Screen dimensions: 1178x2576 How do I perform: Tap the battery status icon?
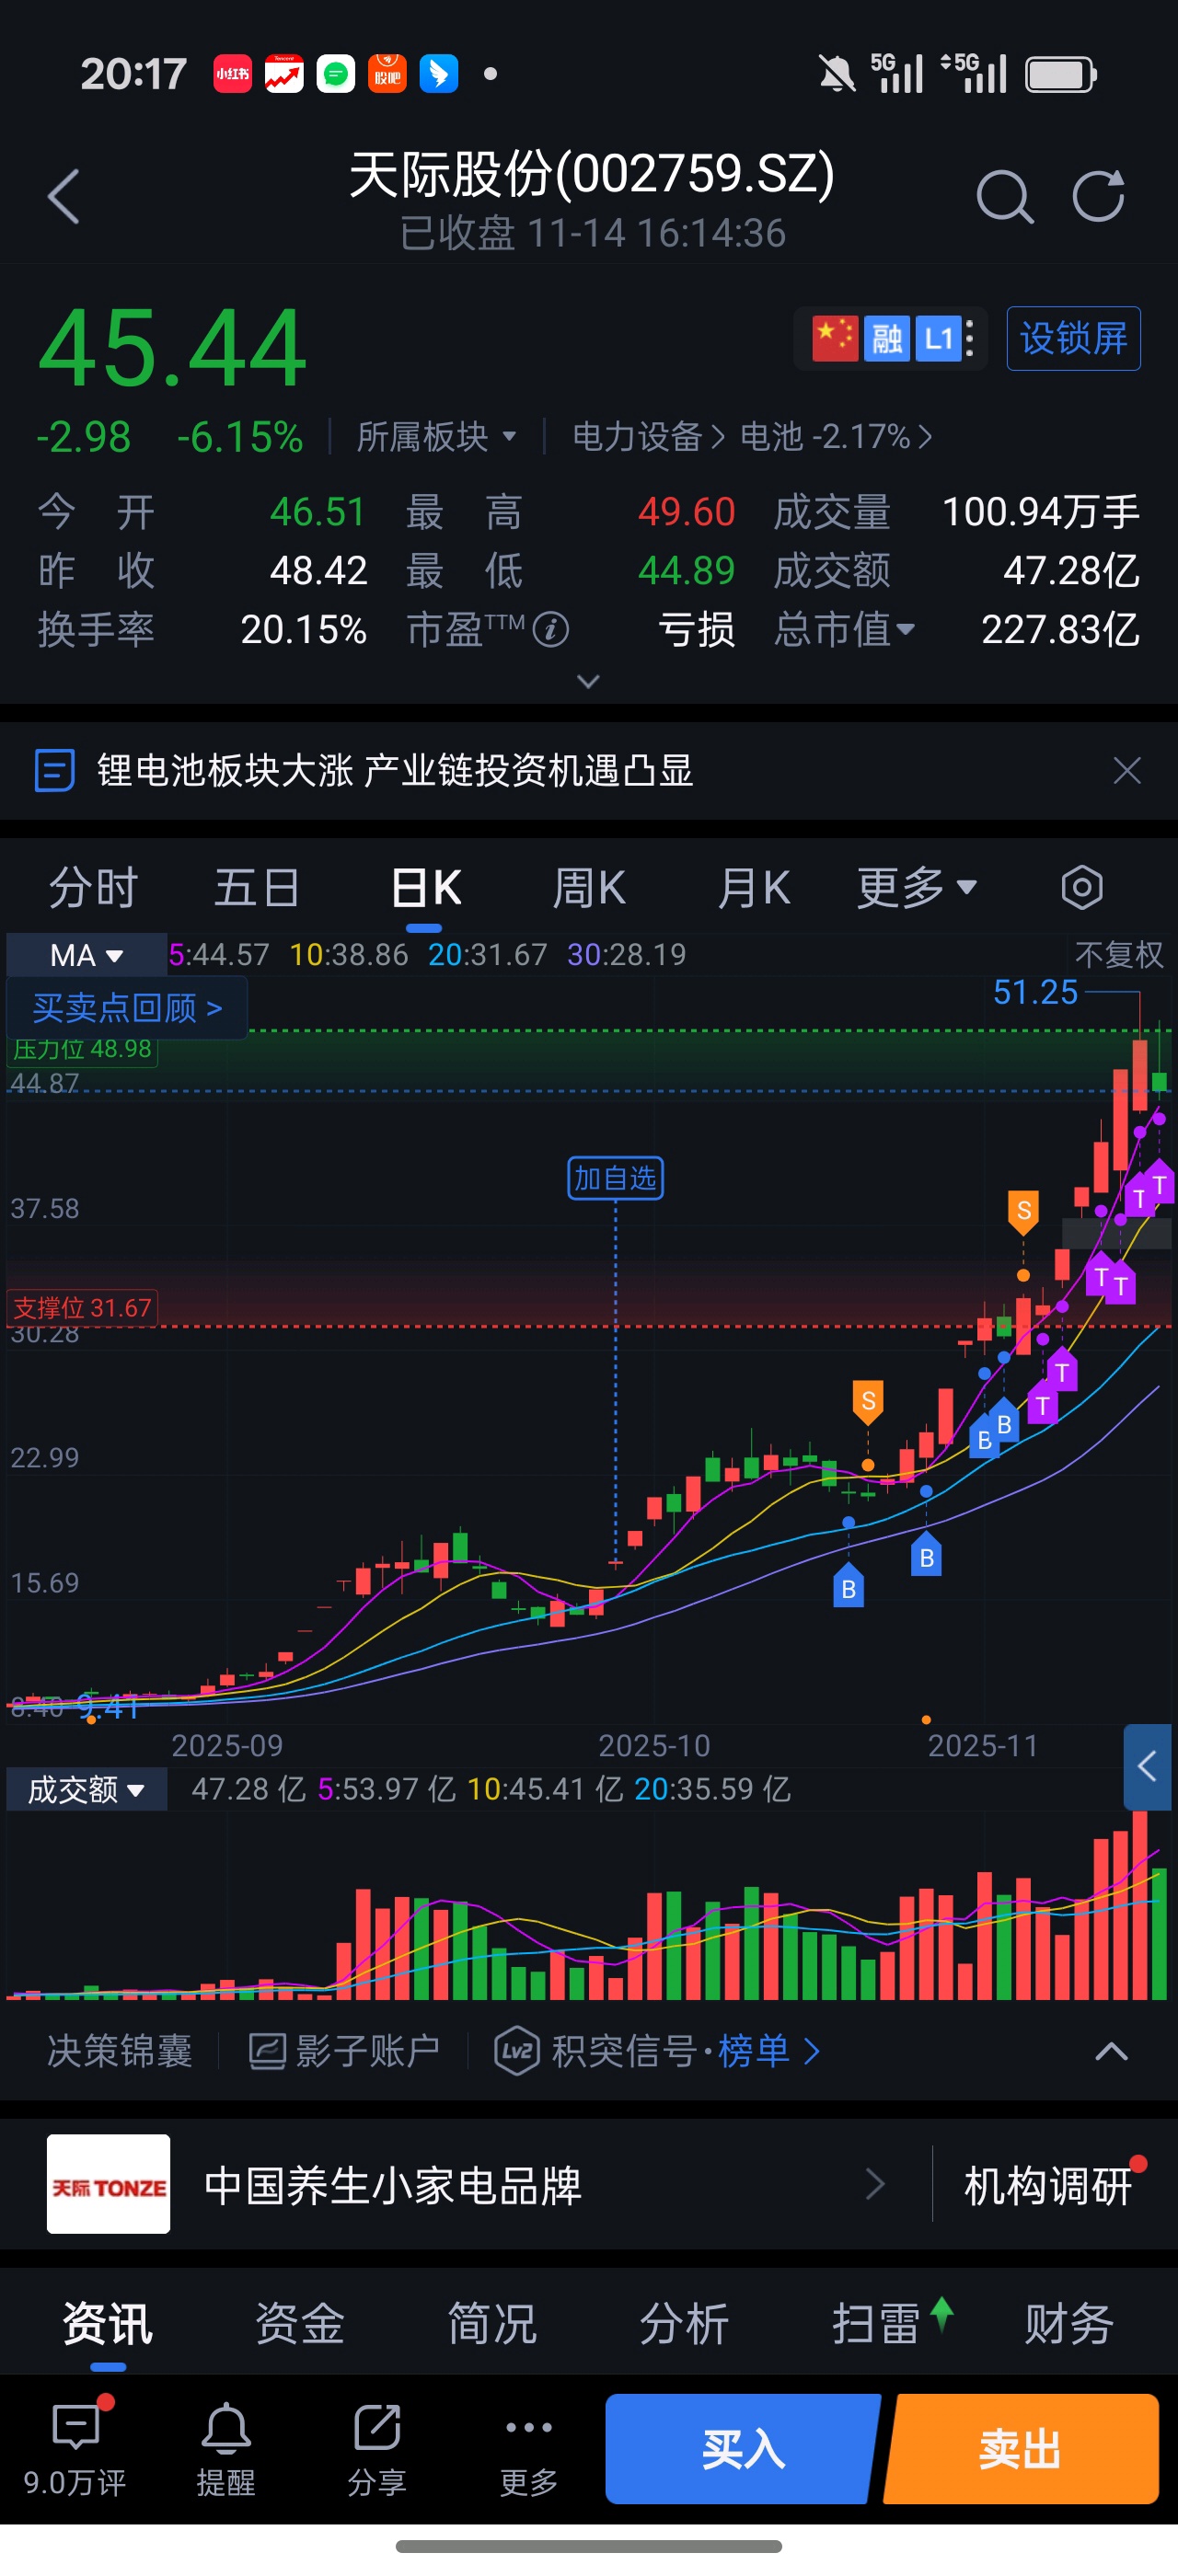pyautogui.click(x=1060, y=74)
